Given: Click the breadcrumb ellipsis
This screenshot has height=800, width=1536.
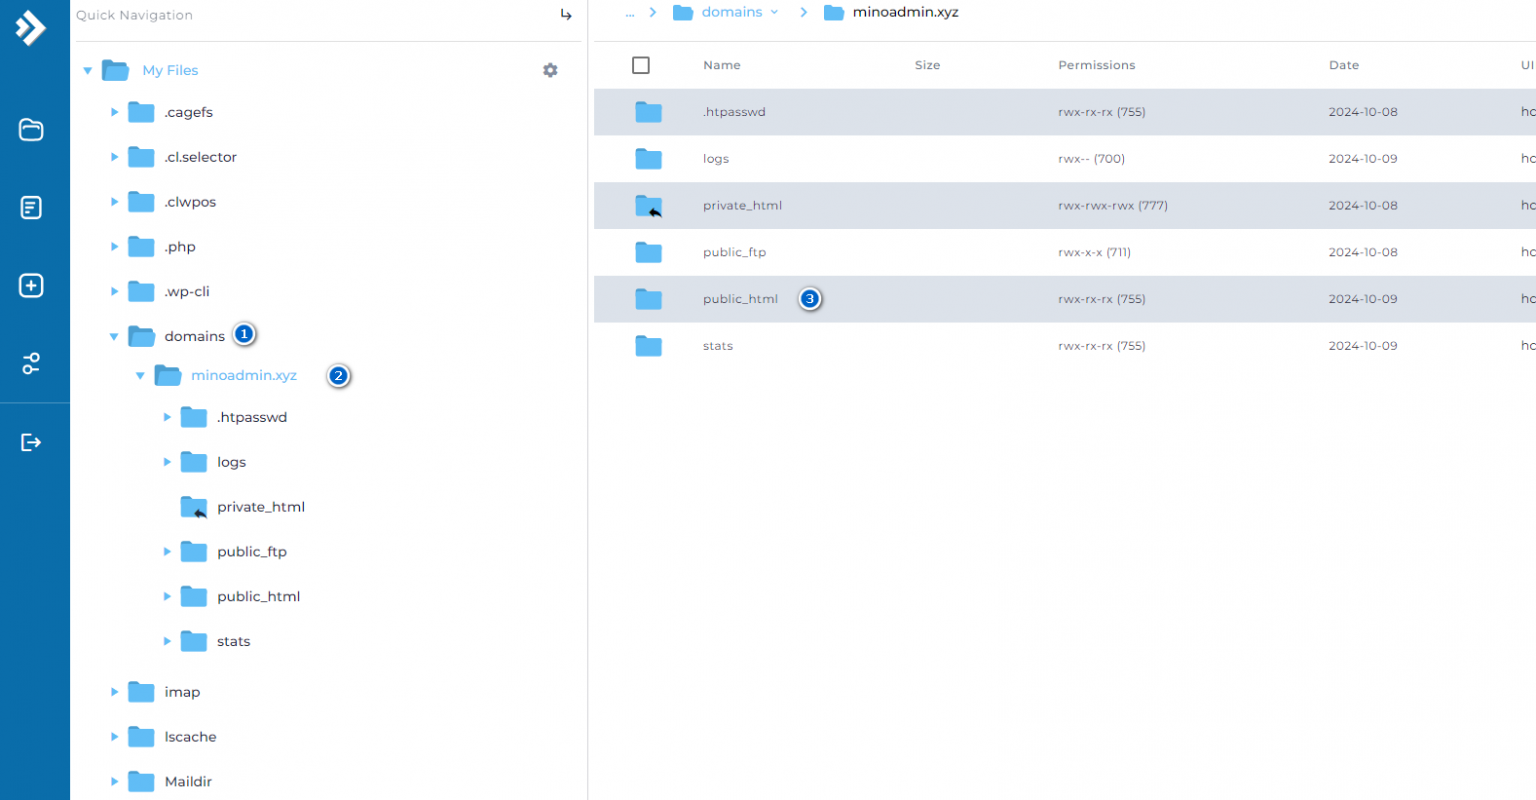Looking at the screenshot, I should point(630,13).
